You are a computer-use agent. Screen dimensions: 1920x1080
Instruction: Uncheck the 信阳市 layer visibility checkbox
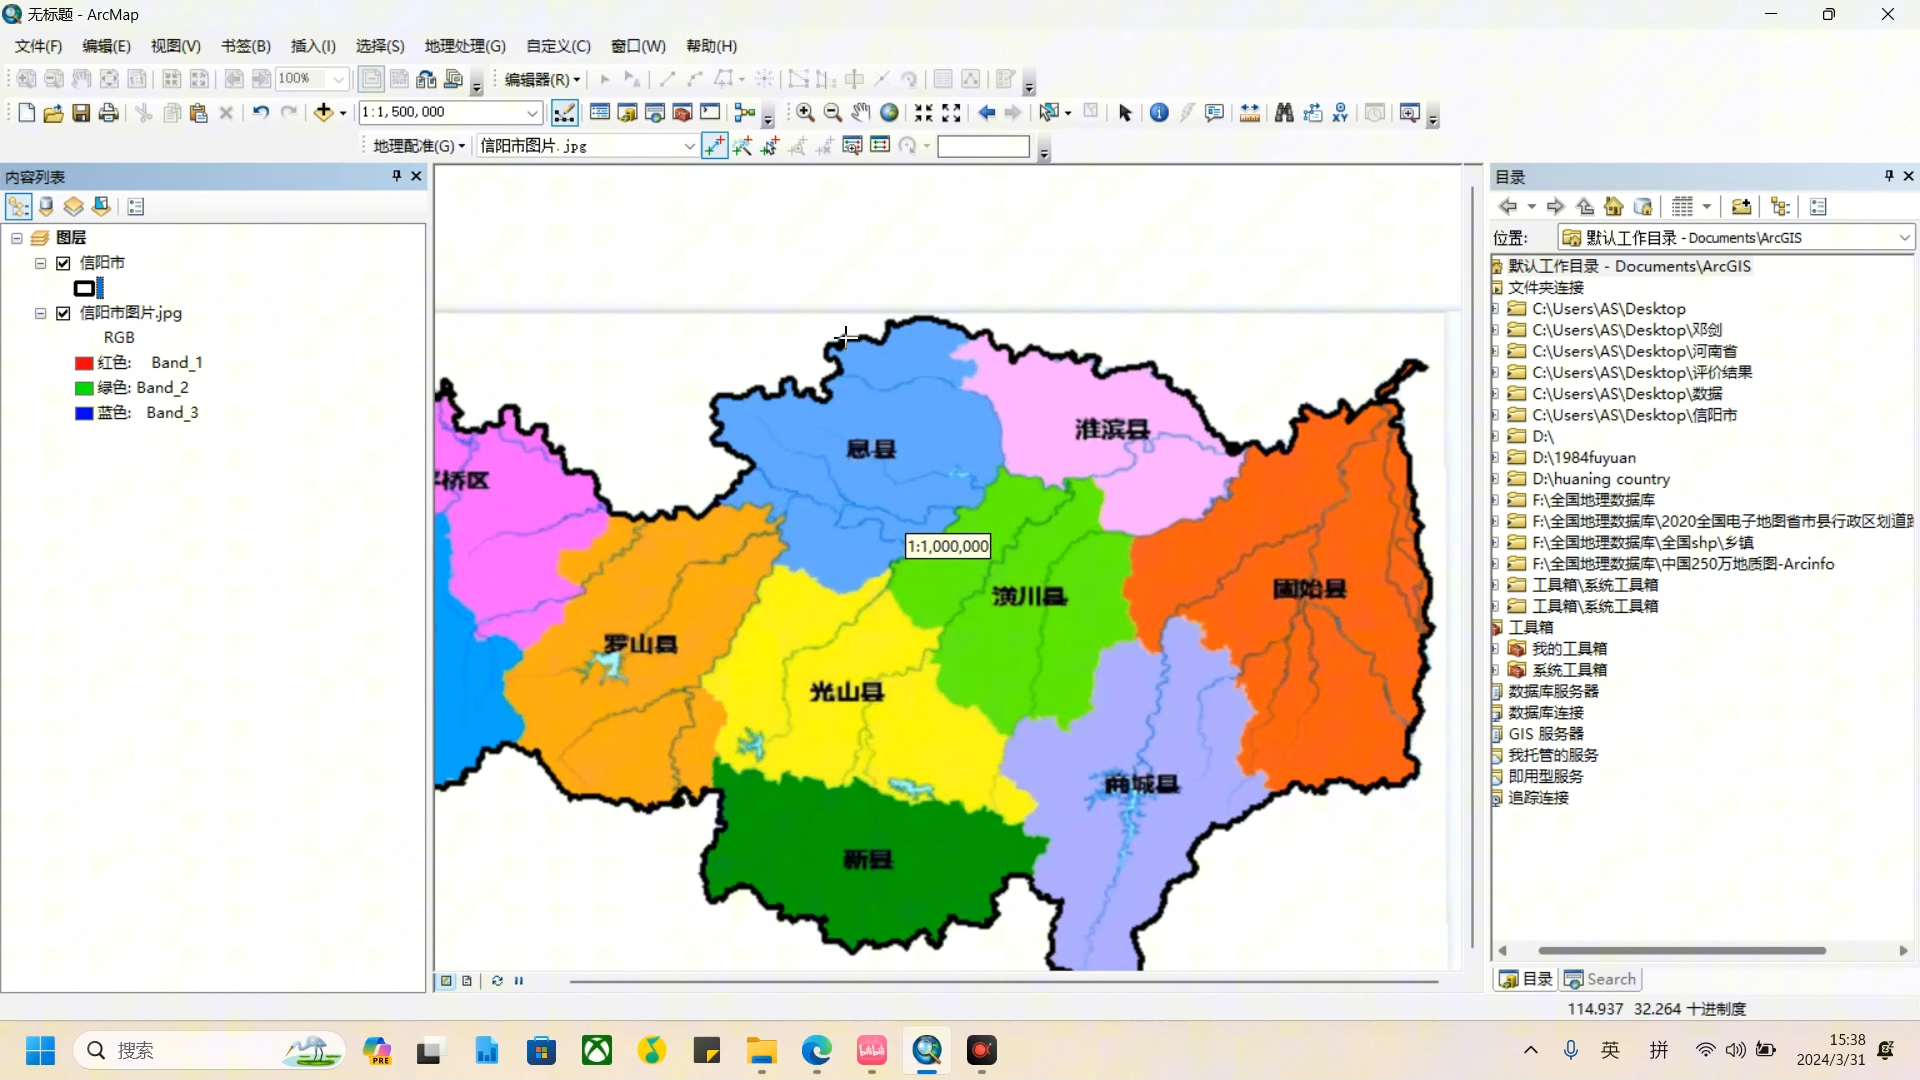click(x=64, y=262)
